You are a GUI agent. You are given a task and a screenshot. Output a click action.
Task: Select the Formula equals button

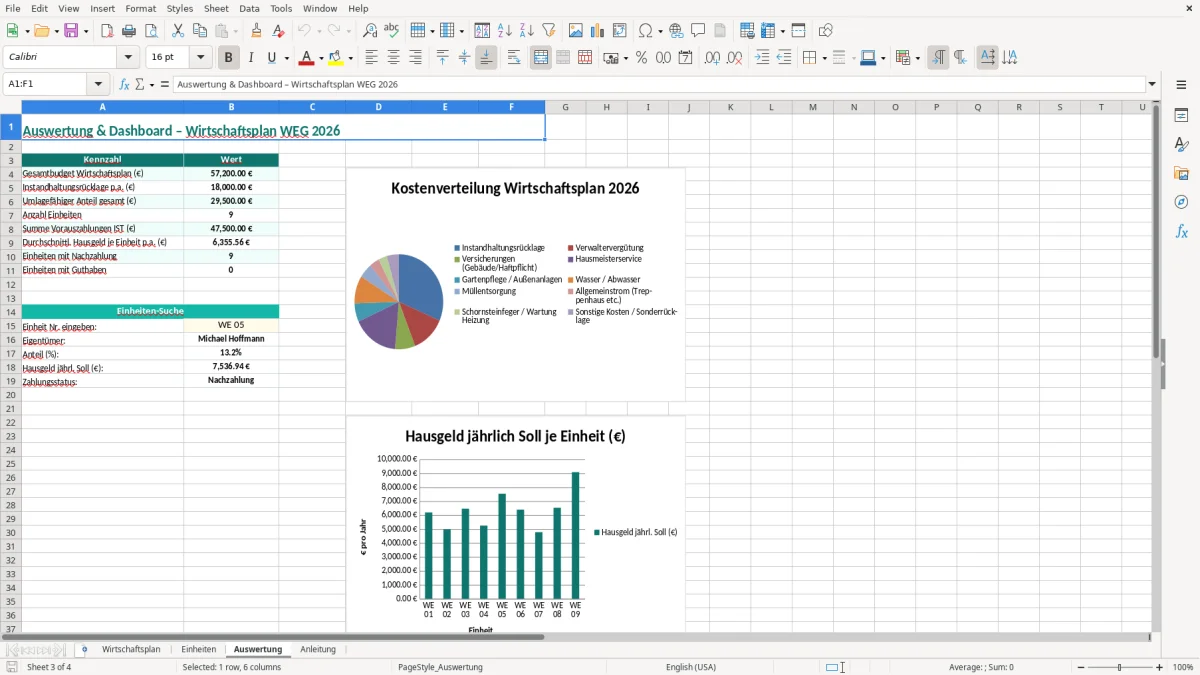coord(165,84)
